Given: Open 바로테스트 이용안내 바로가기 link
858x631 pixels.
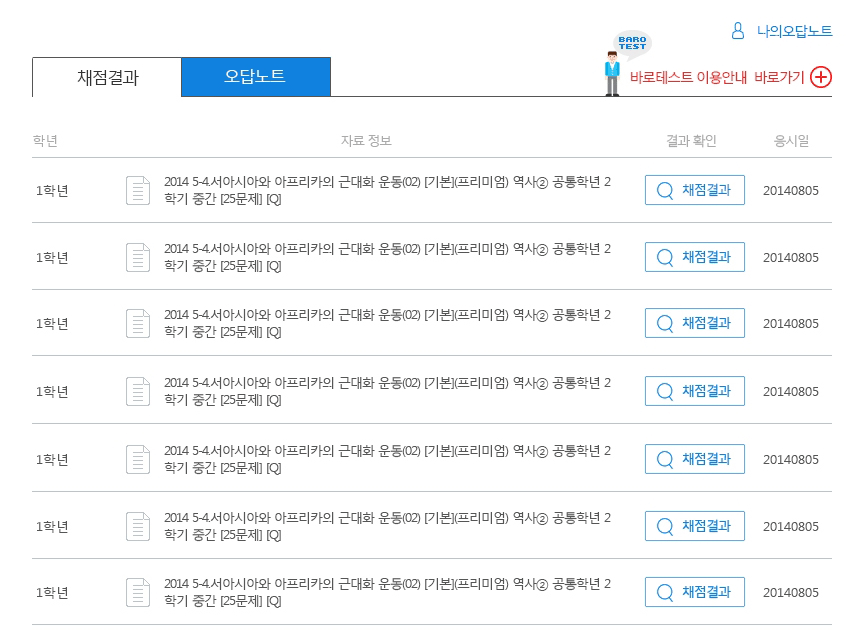Looking at the screenshot, I should (x=716, y=77).
